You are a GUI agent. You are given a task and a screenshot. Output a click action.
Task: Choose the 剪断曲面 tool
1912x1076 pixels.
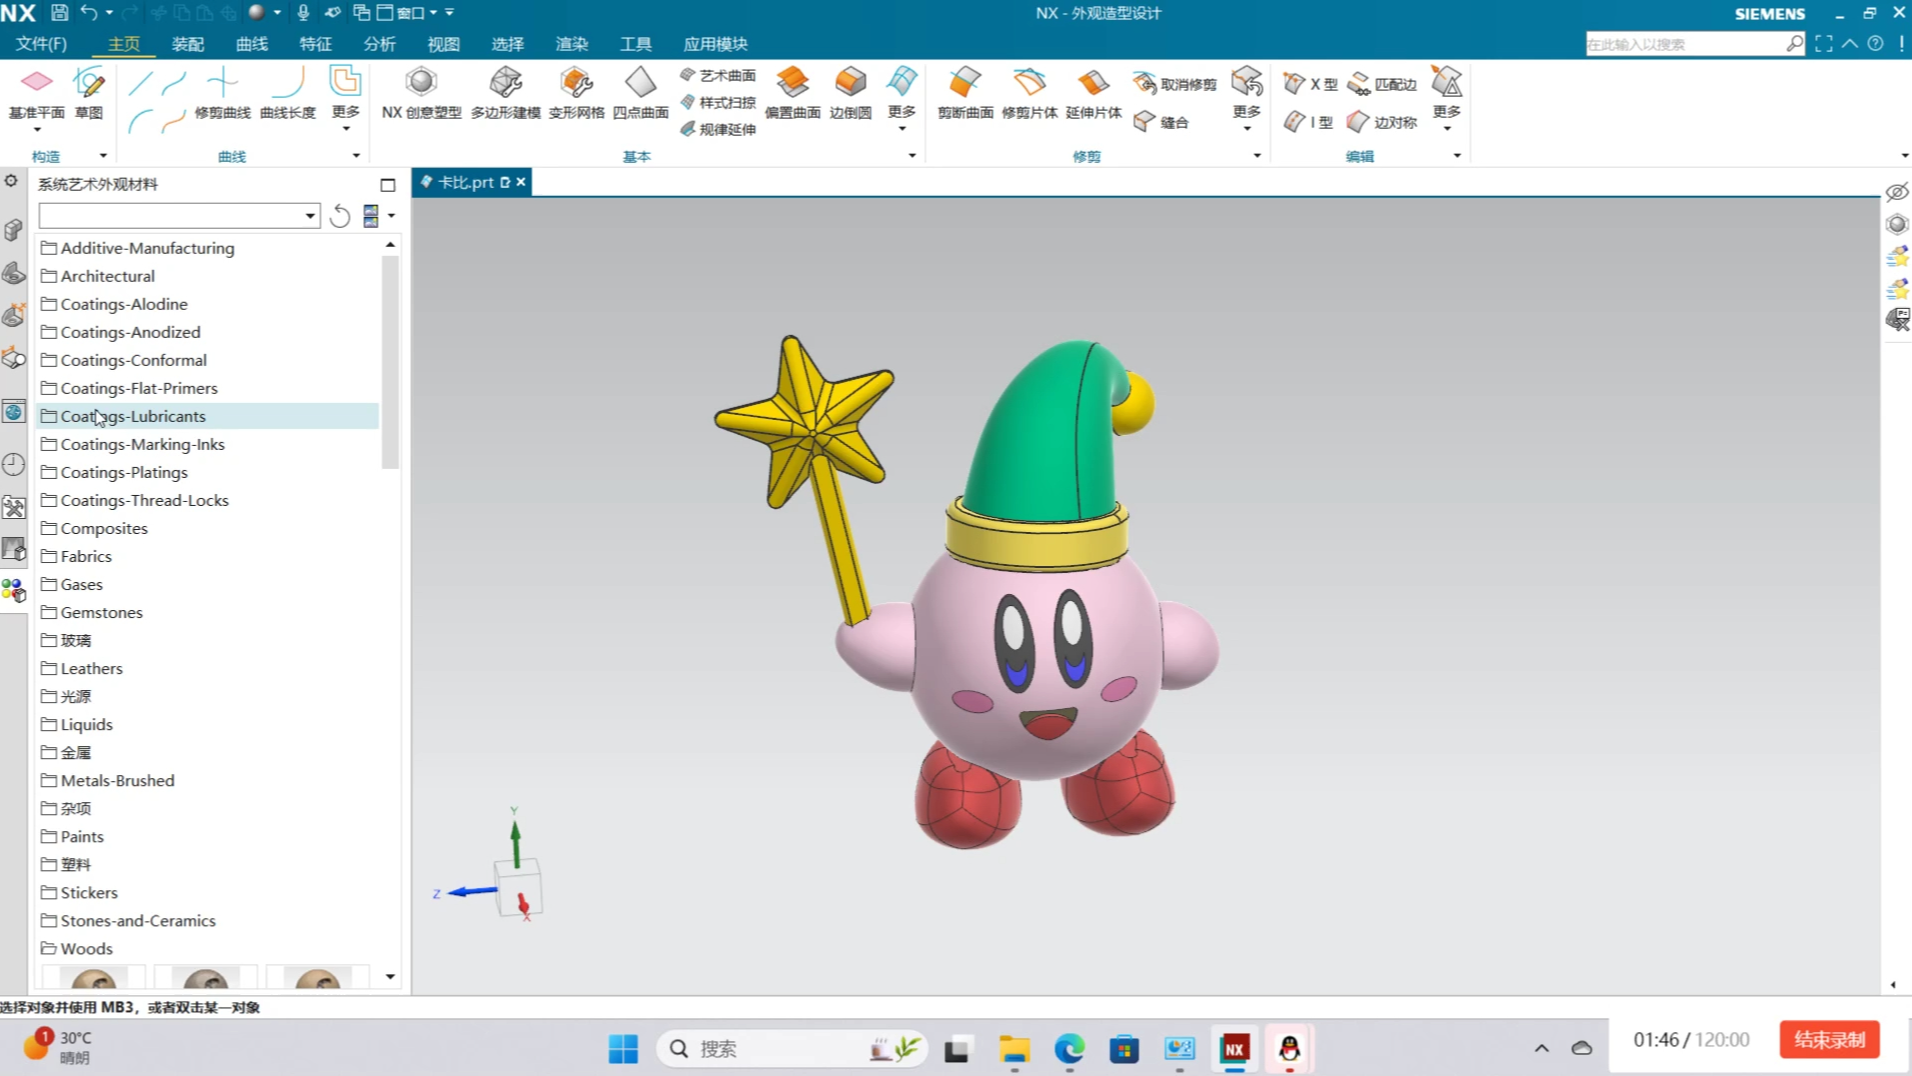coord(965,93)
